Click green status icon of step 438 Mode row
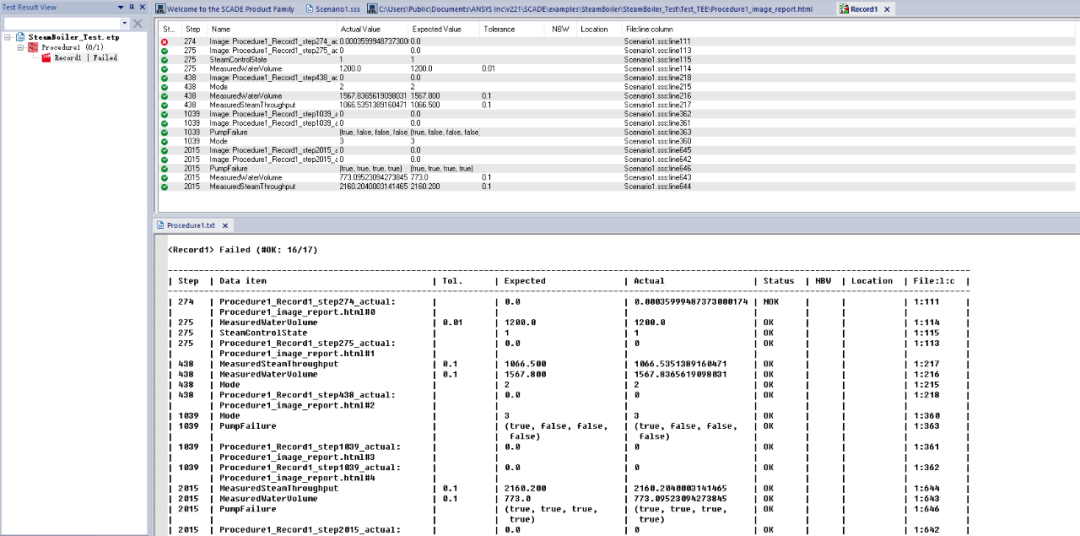1080x536 pixels. [x=165, y=87]
